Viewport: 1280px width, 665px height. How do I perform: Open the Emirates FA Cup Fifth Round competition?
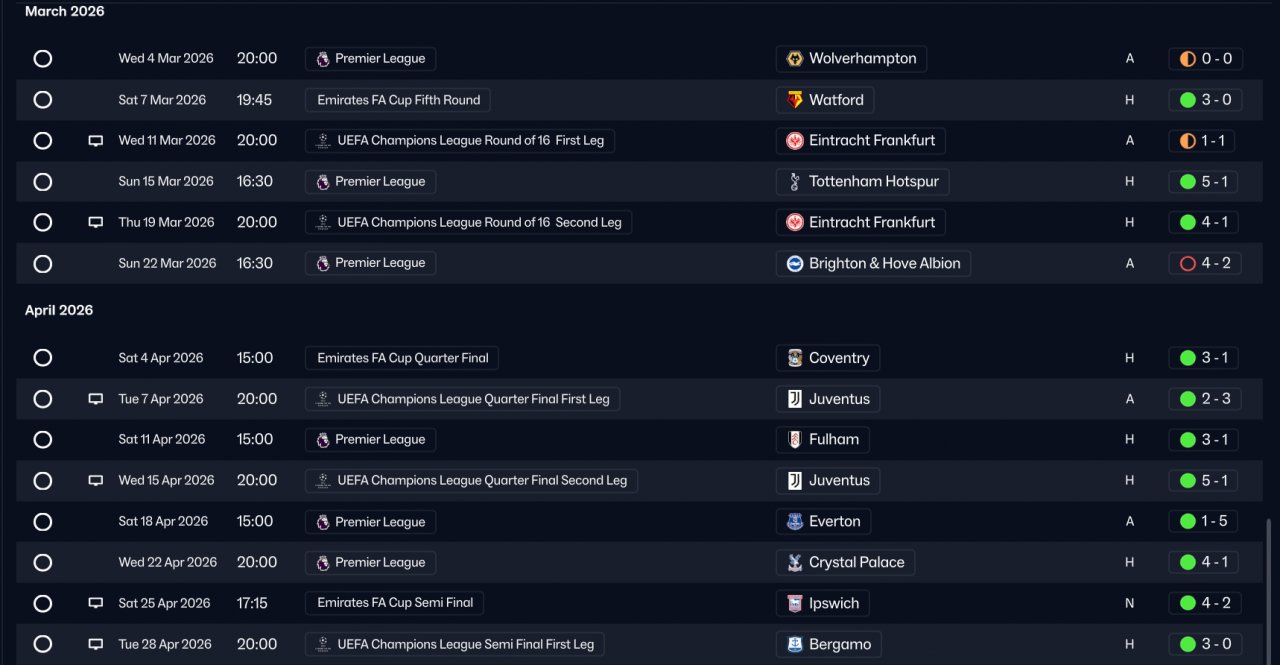click(x=398, y=100)
